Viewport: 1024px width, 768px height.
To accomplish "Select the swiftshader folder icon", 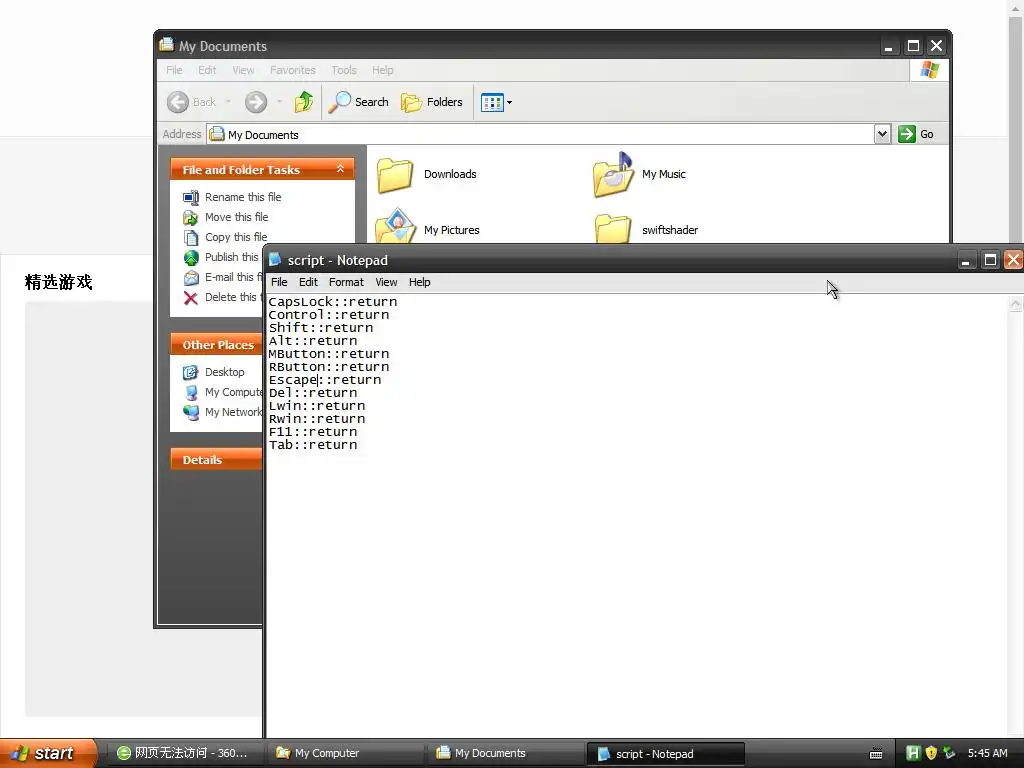I will [x=613, y=229].
